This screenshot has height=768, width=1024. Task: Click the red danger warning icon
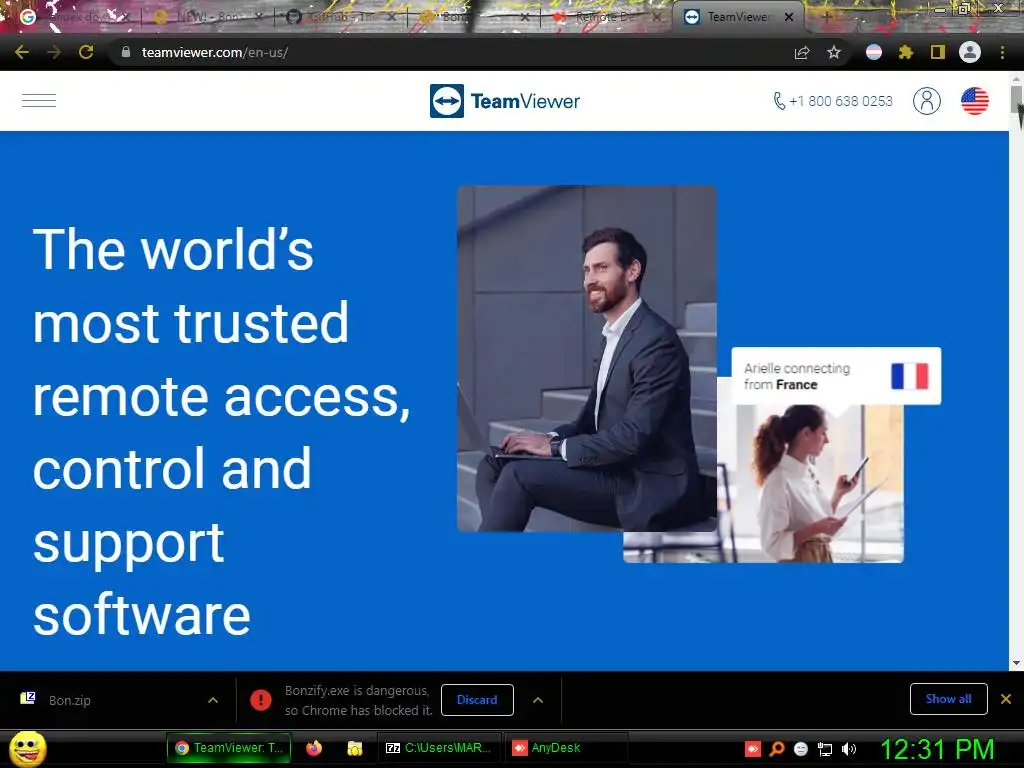(x=261, y=700)
